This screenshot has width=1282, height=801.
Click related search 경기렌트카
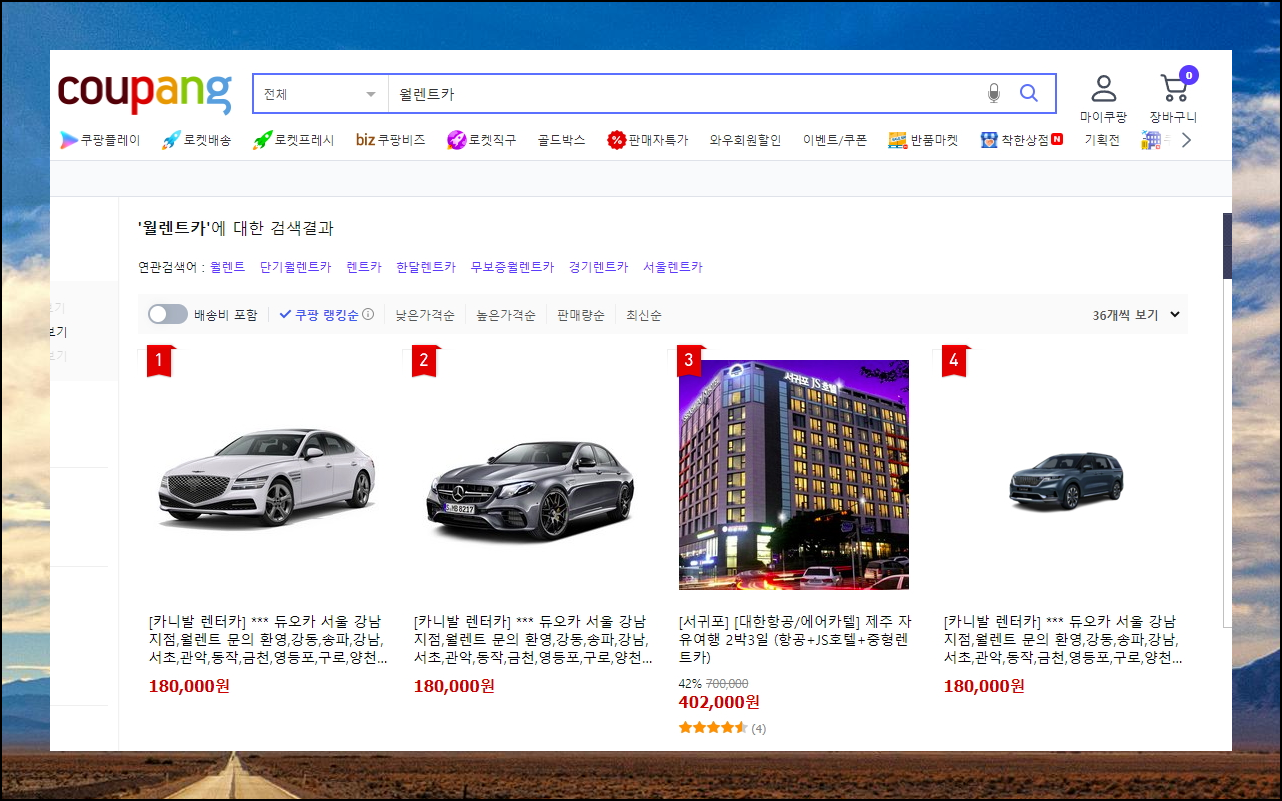599,267
